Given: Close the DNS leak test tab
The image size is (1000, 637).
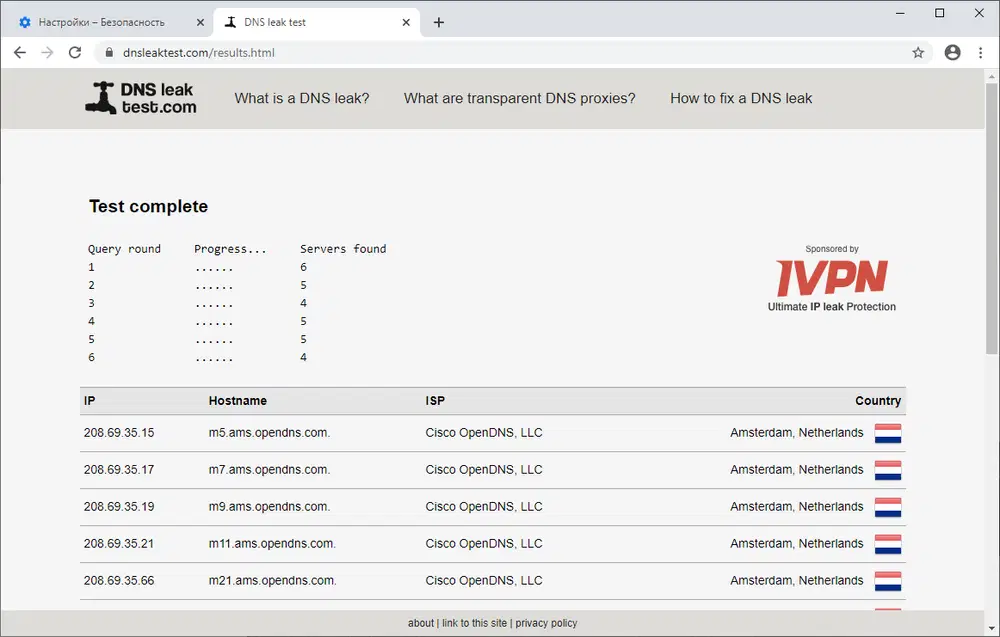Looking at the screenshot, I should point(406,22).
